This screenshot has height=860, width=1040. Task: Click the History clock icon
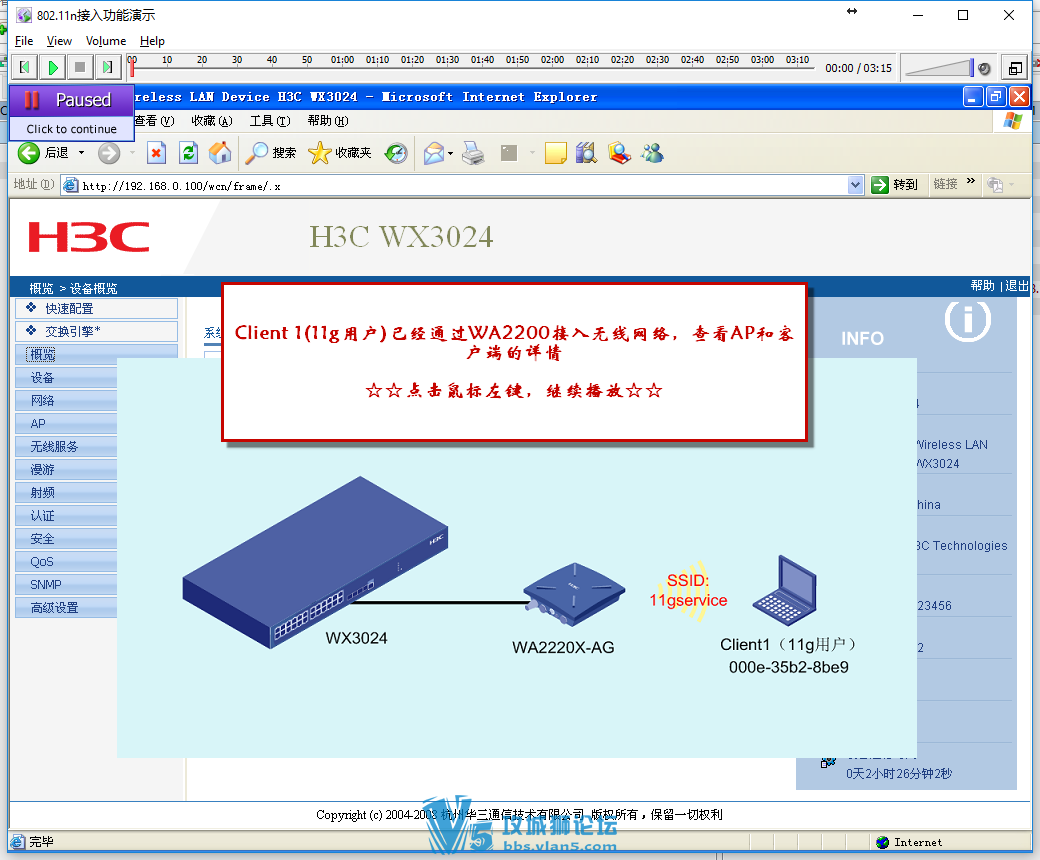click(396, 153)
